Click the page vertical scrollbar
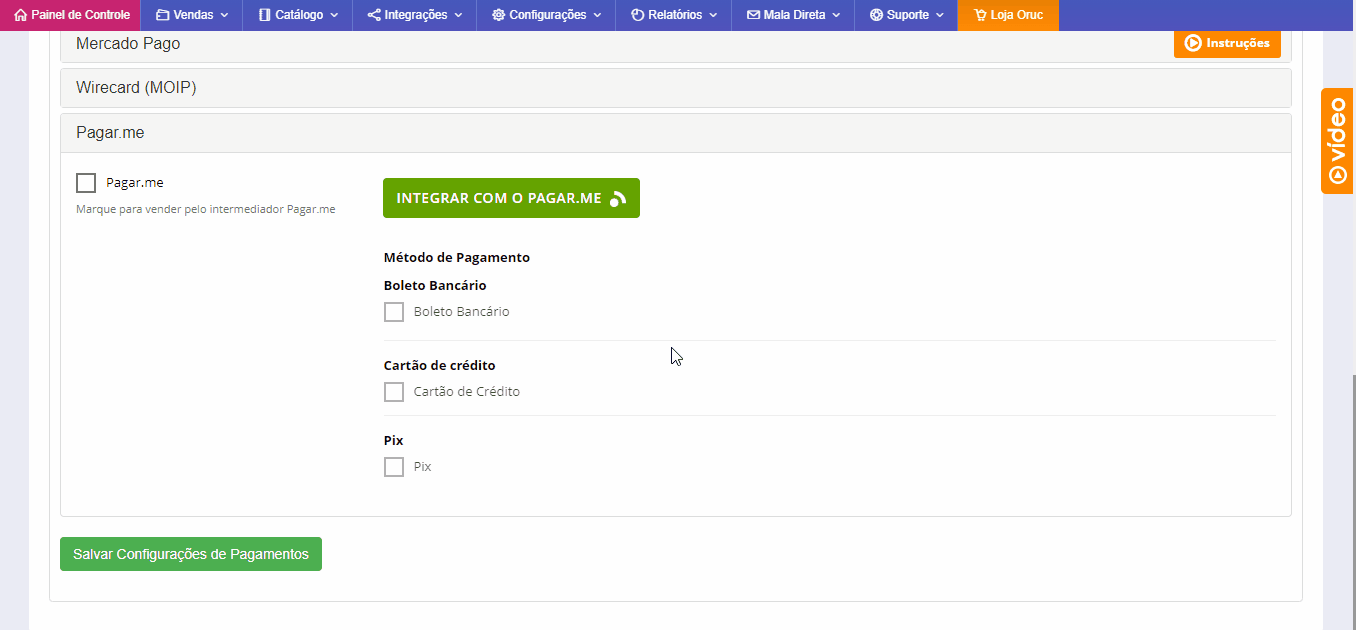This screenshot has height=630, width=1356. point(1353,500)
